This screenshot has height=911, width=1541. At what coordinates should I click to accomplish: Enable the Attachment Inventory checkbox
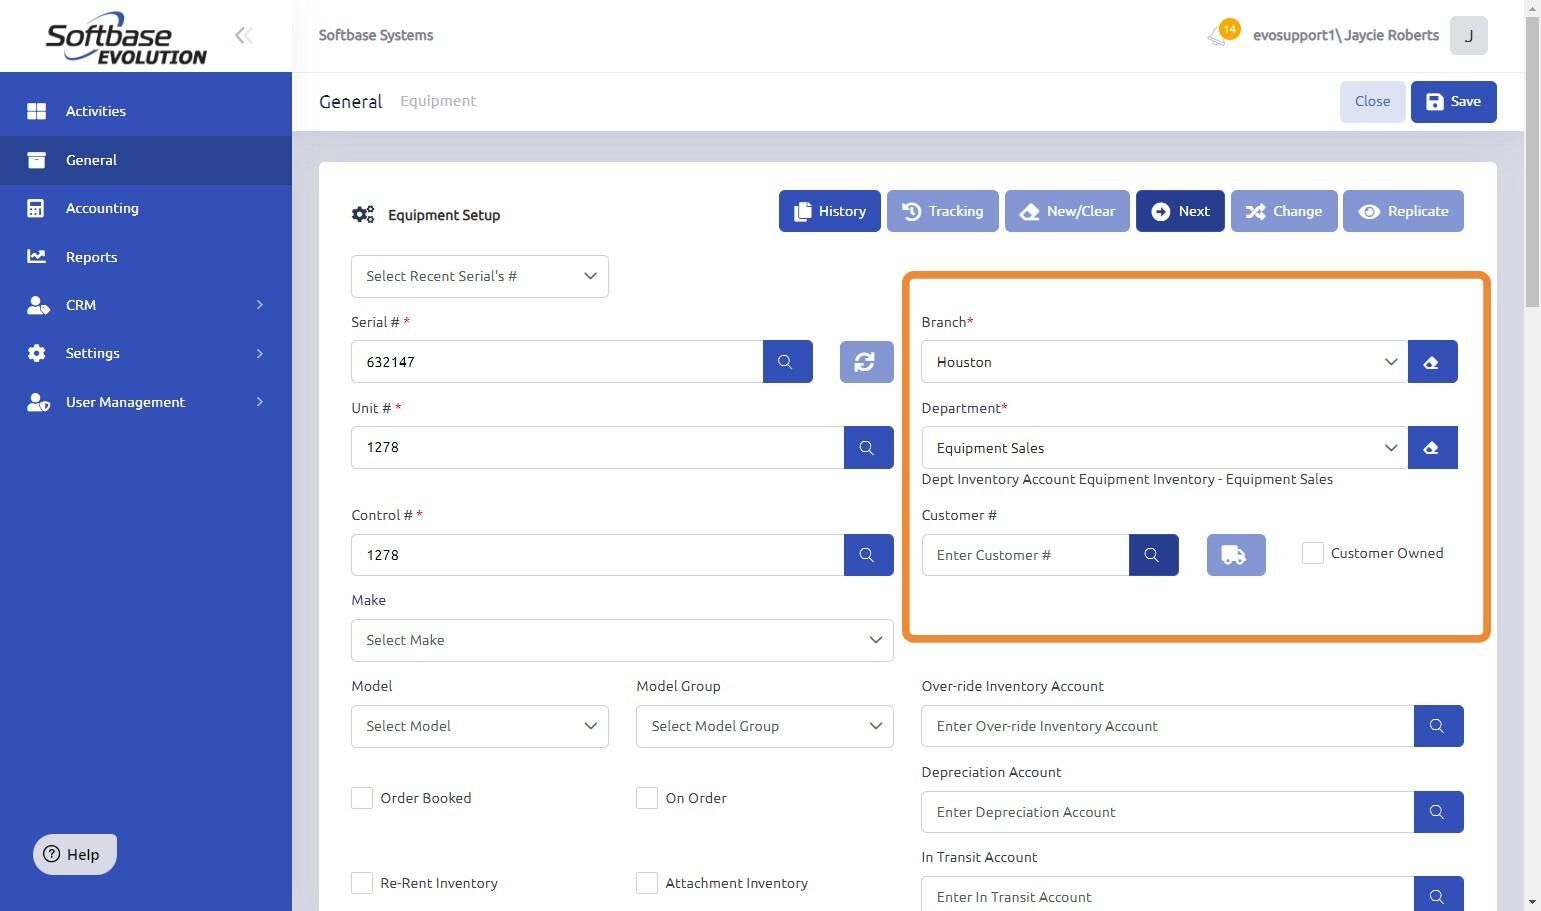[x=647, y=883]
